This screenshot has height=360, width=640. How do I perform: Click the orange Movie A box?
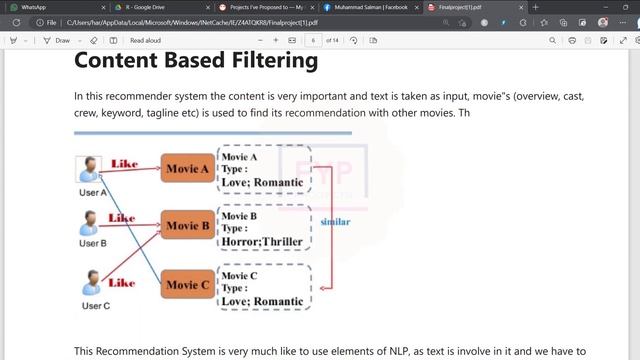pyautogui.click(x=188, y=168)
